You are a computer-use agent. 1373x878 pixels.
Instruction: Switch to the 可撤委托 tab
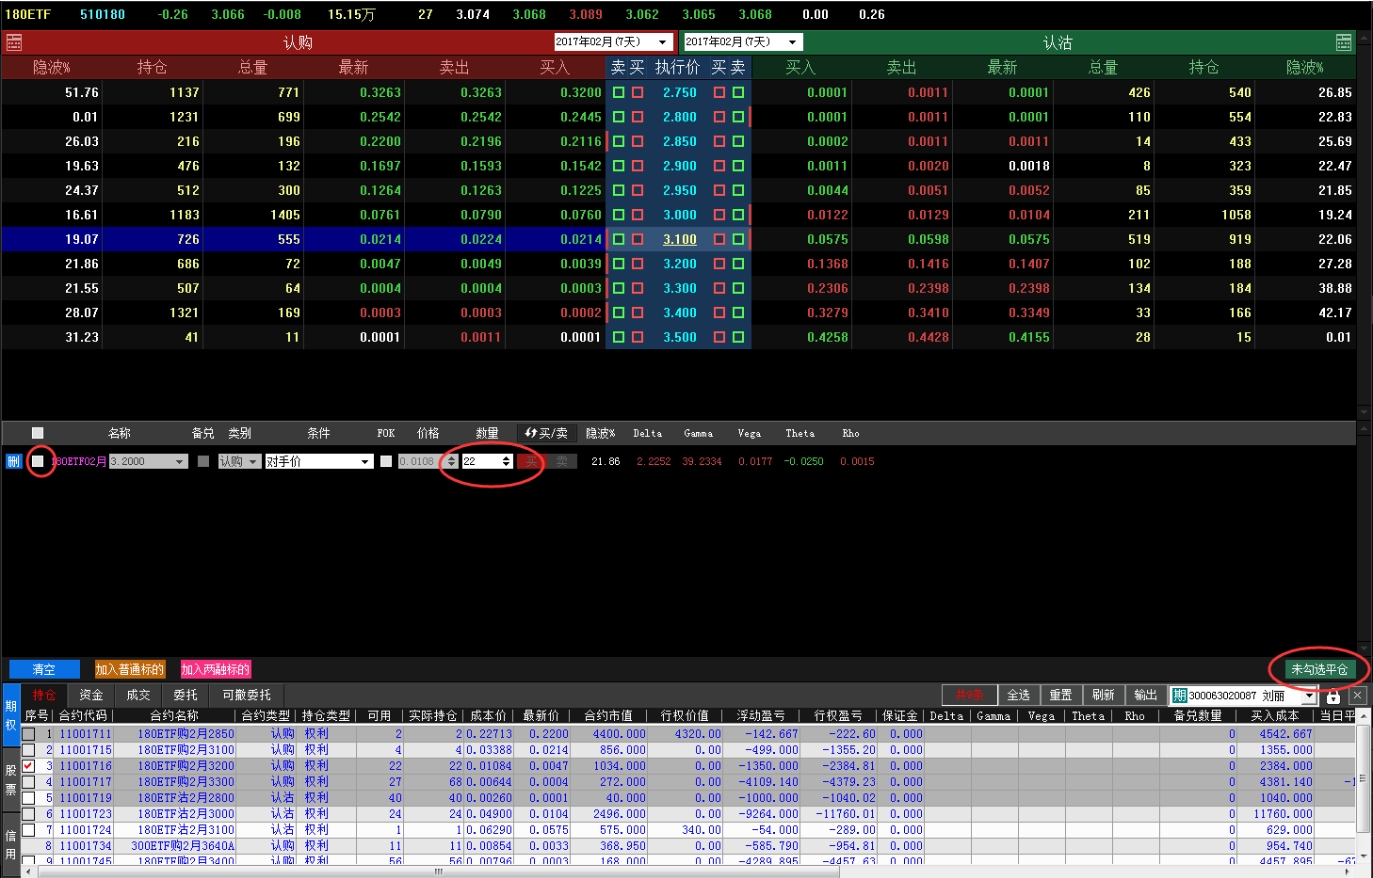pyautogui.click(x=246, y=695)
